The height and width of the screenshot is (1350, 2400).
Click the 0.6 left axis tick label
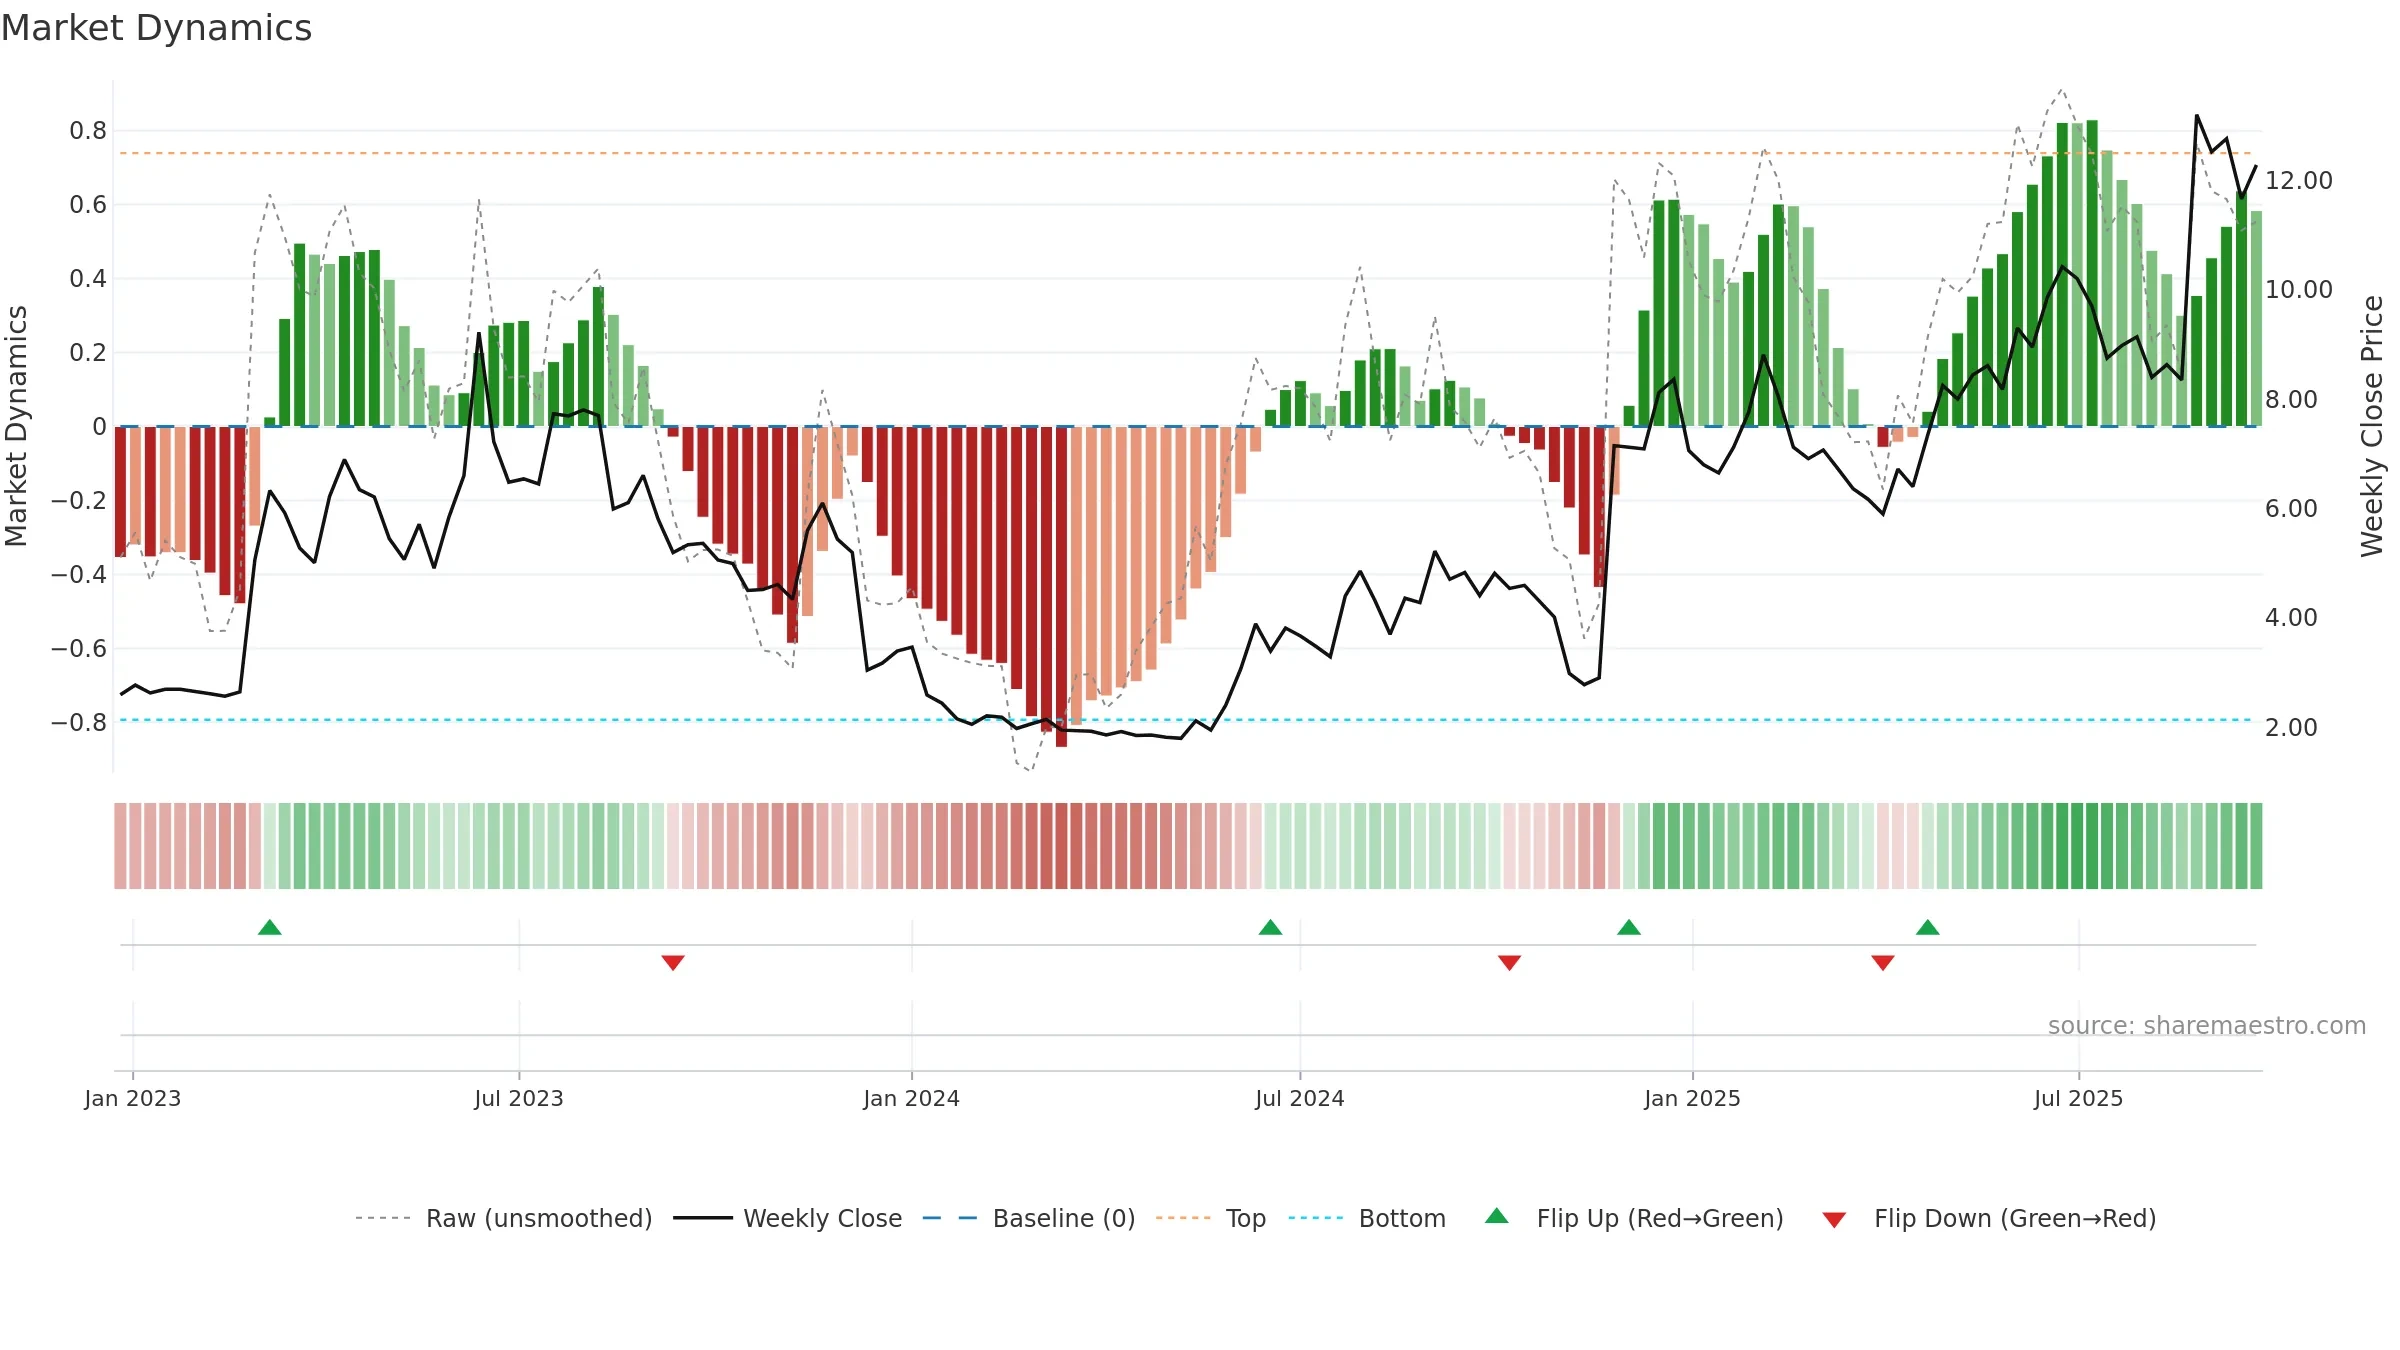88,205
